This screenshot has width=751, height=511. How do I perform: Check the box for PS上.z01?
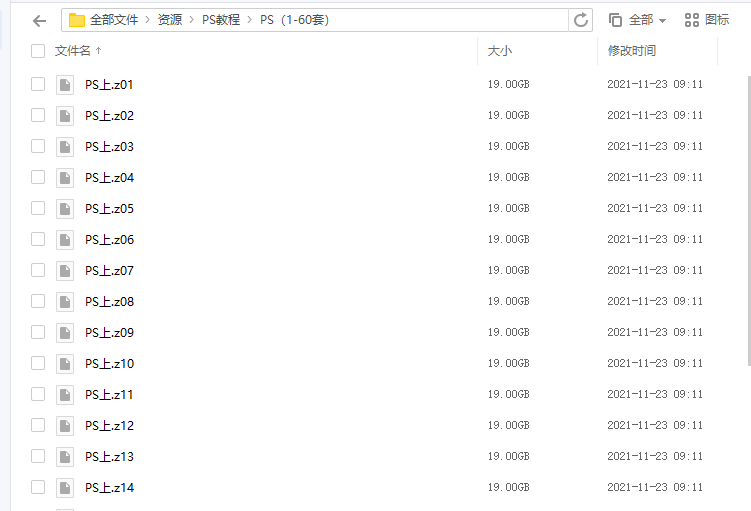pyautogui.click(x=38, y=84)
